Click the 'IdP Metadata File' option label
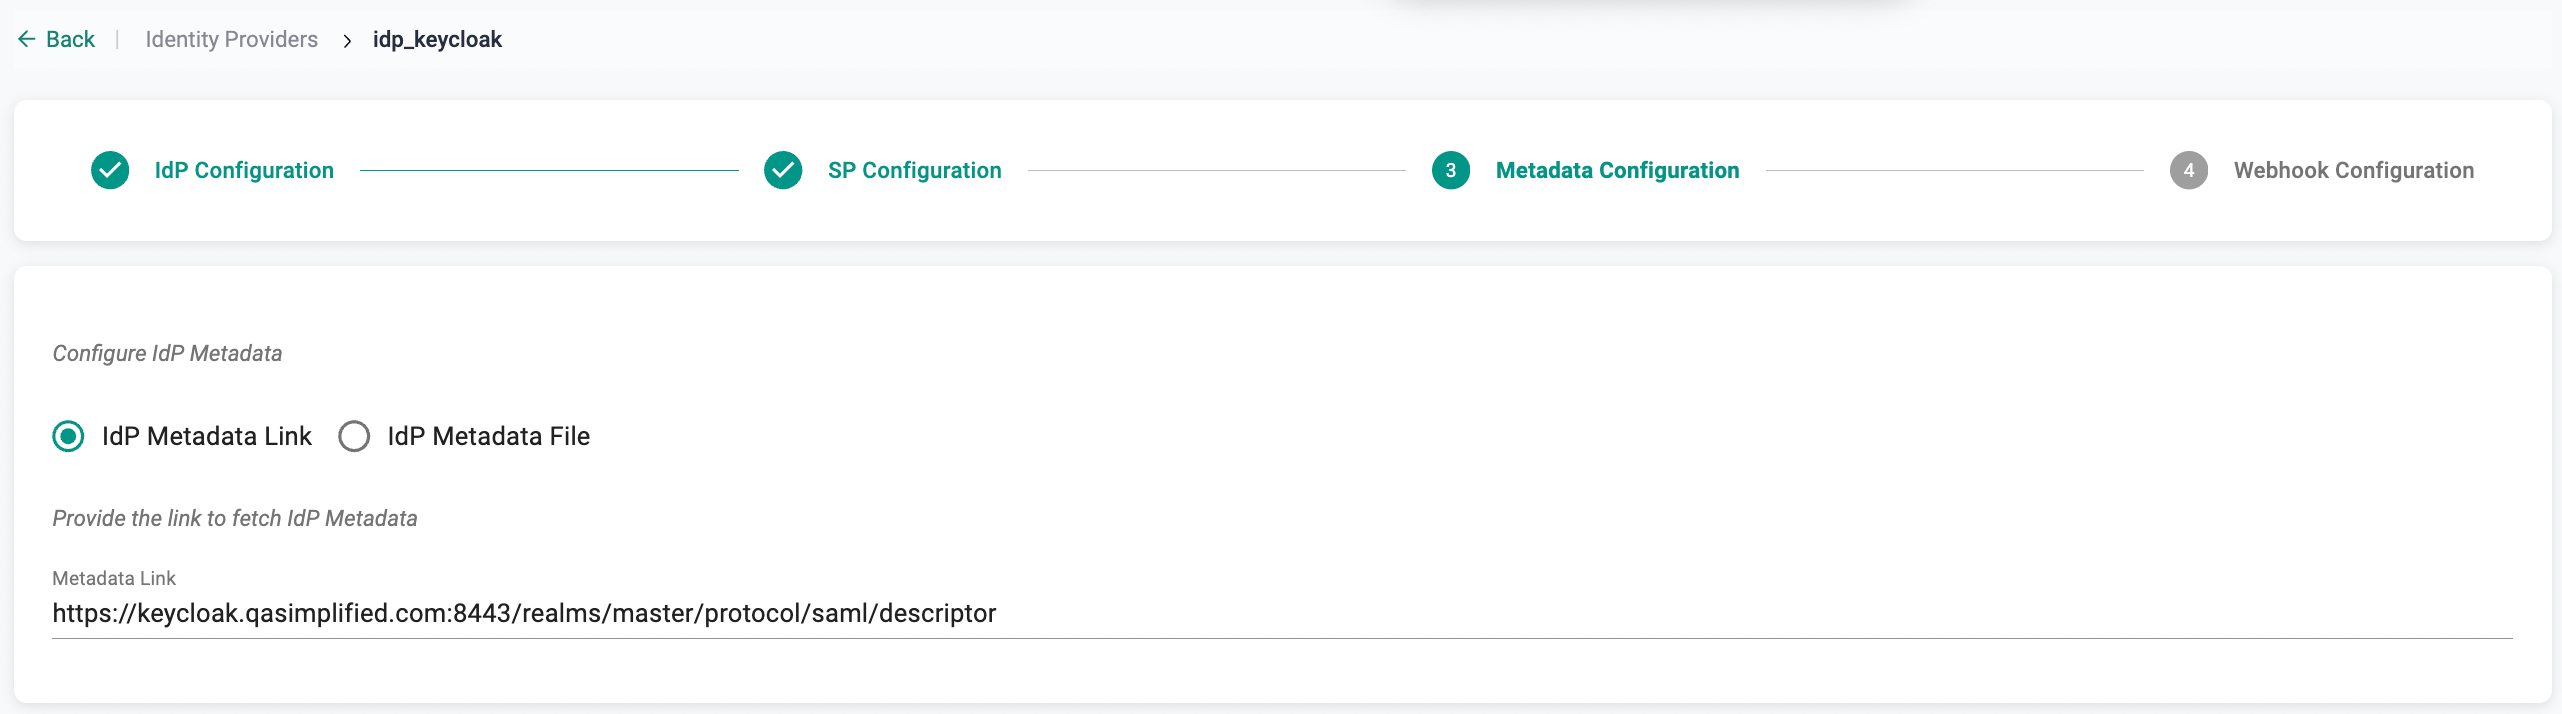The image size is (2562, 714). pos(489,436)
